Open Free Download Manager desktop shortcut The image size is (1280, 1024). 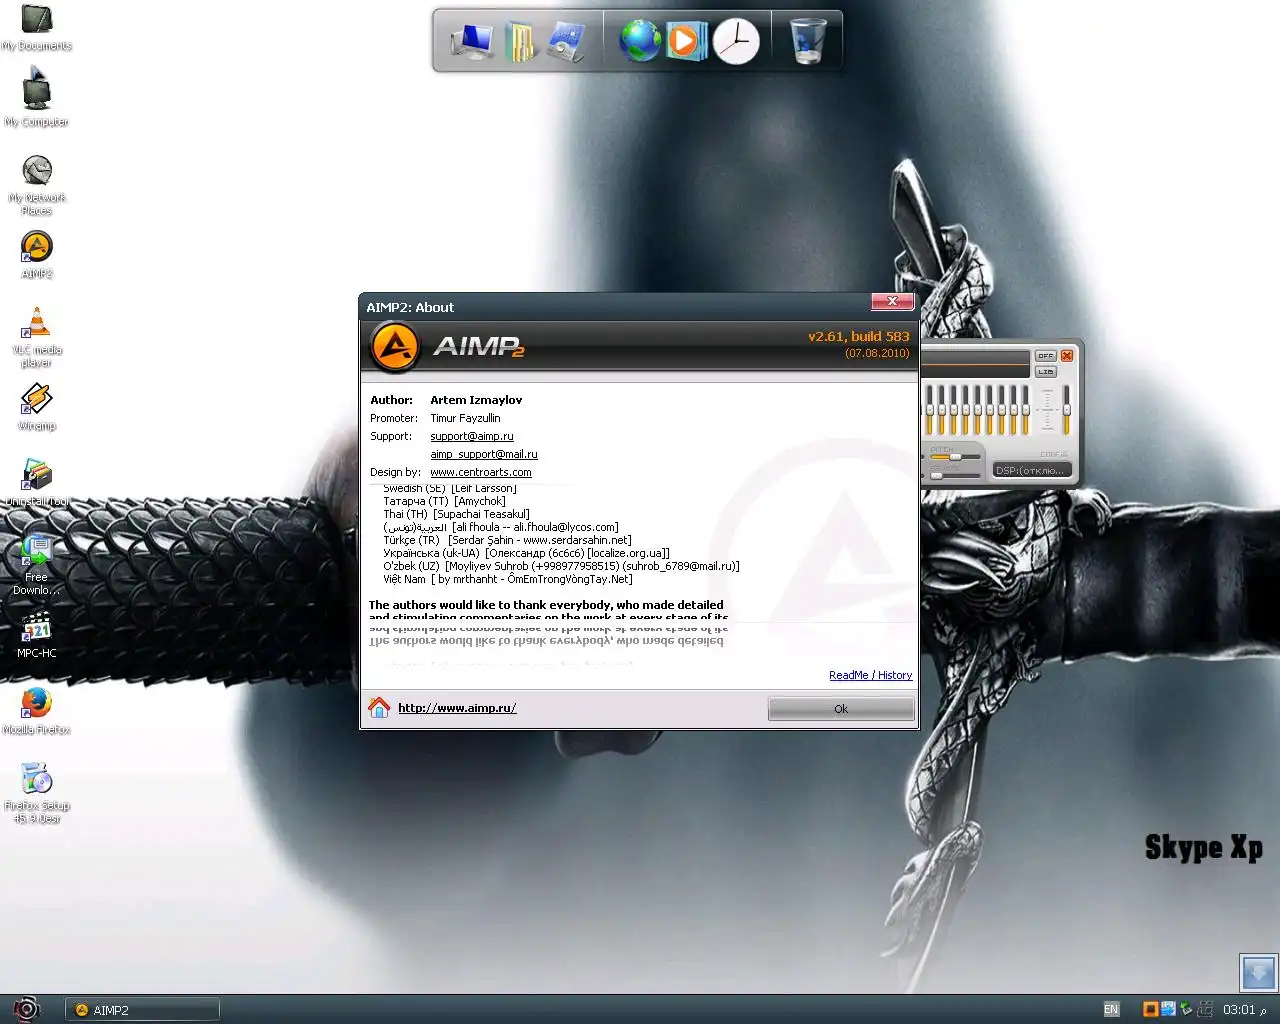click(x=37, y=565)
